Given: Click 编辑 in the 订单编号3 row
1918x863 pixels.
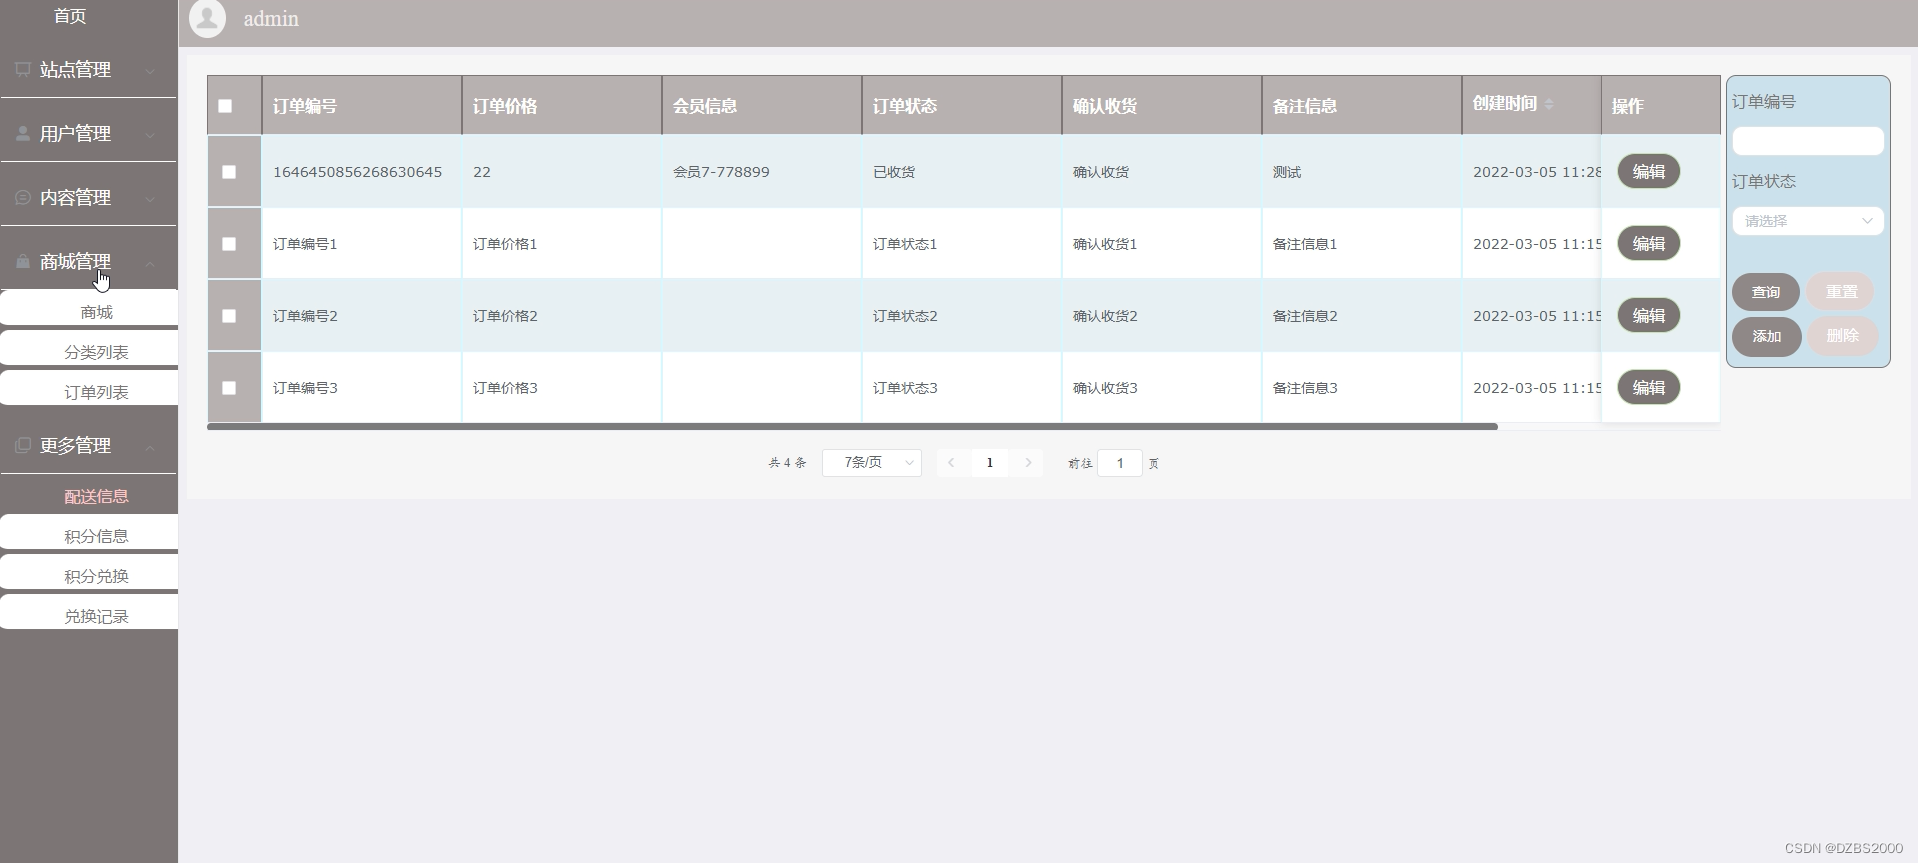Looking at the screenshot, I should (1648, 388).
